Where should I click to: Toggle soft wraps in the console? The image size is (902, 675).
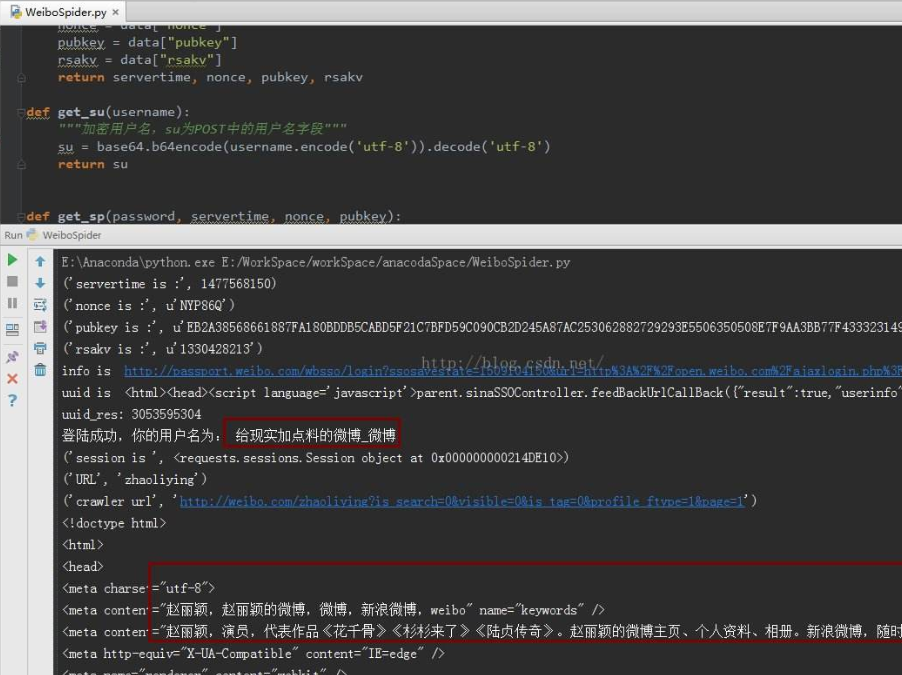click(x=40, y=303)
